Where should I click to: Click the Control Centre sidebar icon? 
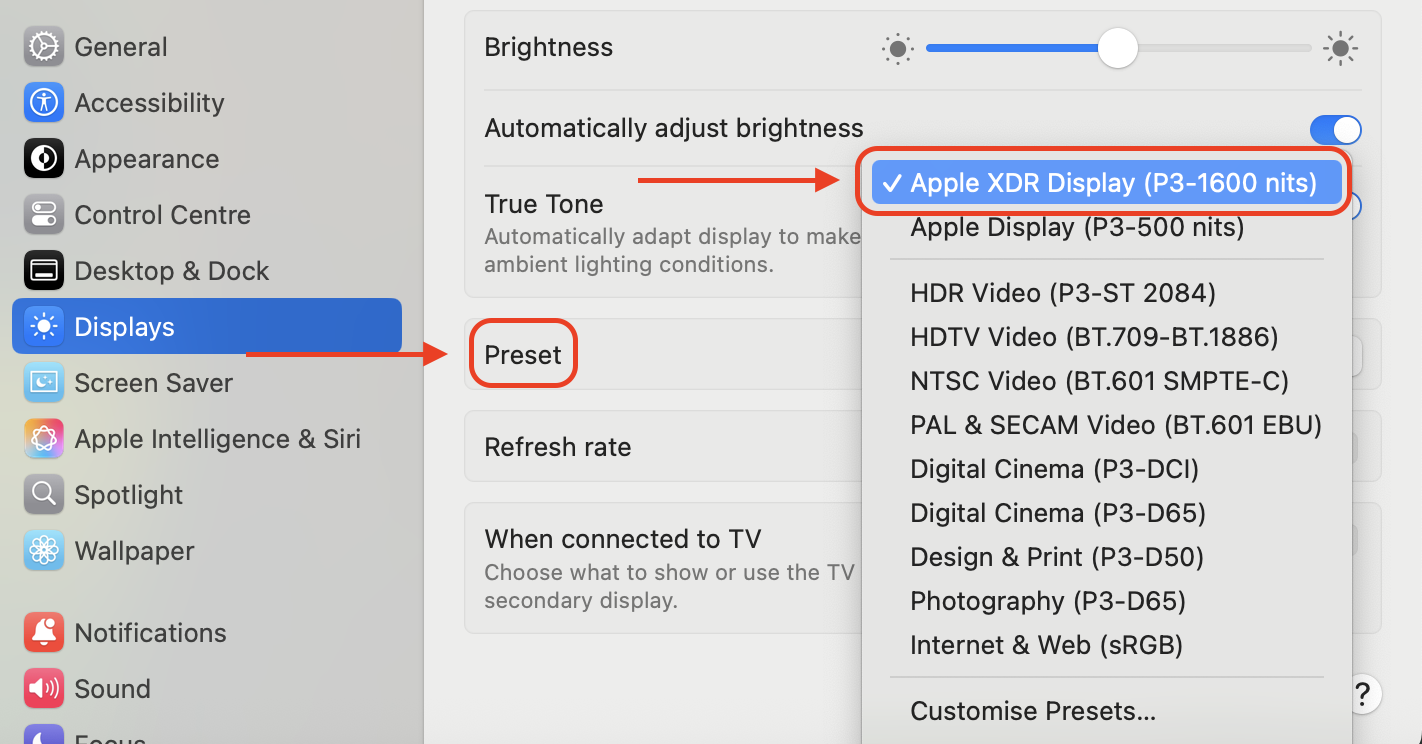(x=162, y=214)
